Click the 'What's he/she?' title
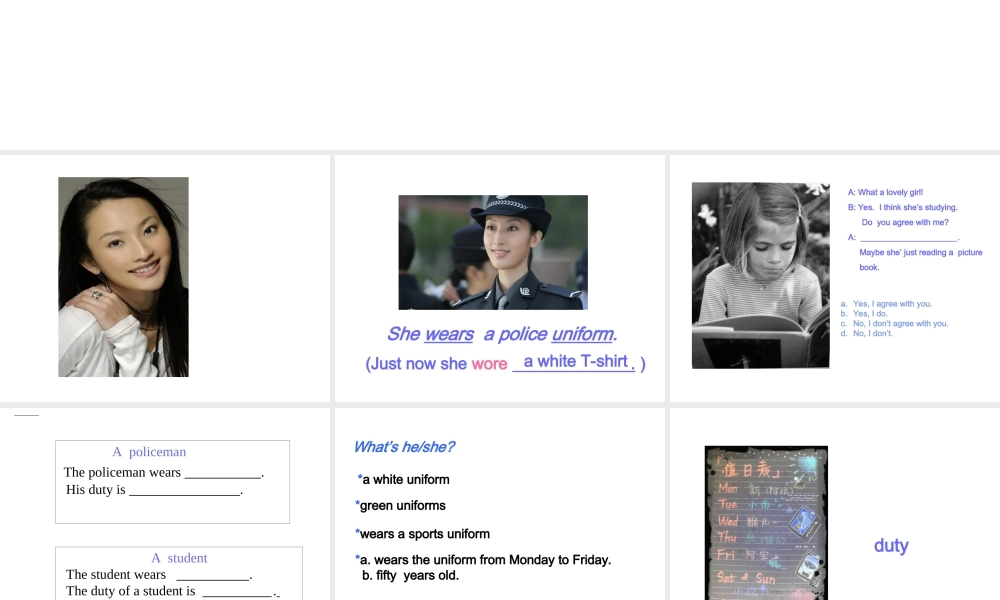The height and width of the screenshot is (600, 1000). click(x=404, y=447)
